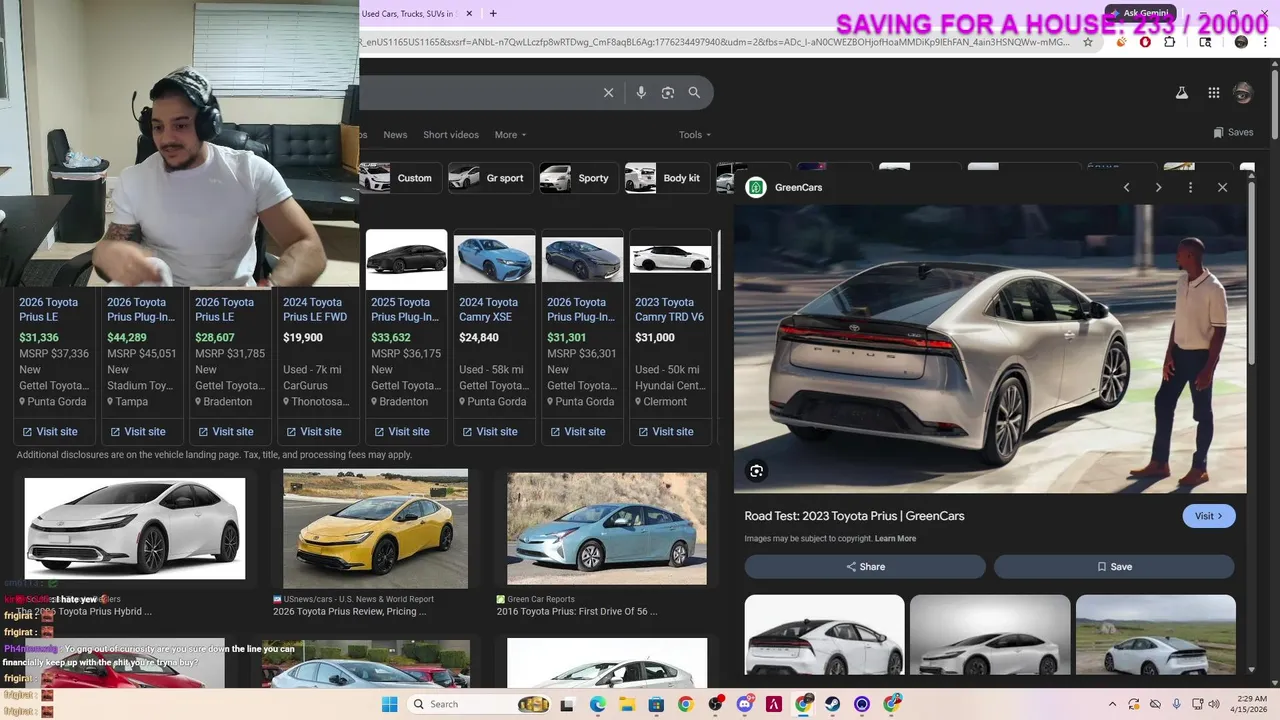Image resolution: width=1280 pixels, height=720 pixels.
Task: Switch to the Short videos tab
Action: click(x=450, y=135)
